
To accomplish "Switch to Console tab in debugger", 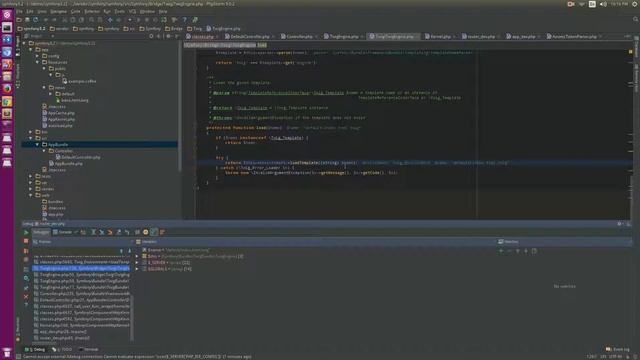I will tap(62, 232).
